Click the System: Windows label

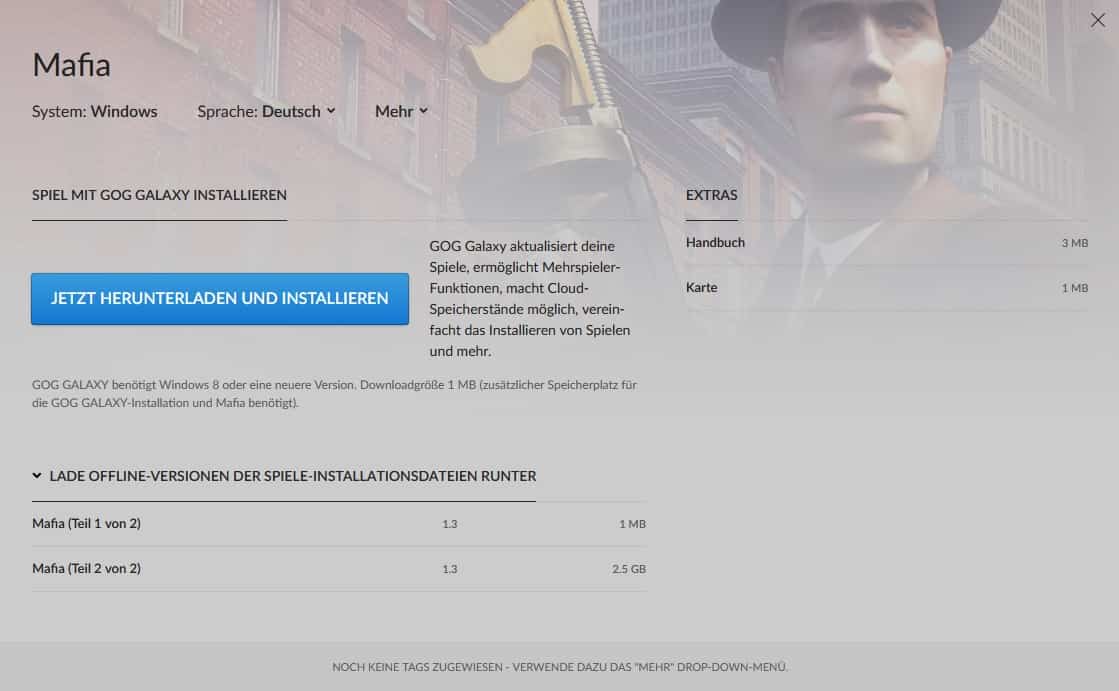(x=94, y=111)
